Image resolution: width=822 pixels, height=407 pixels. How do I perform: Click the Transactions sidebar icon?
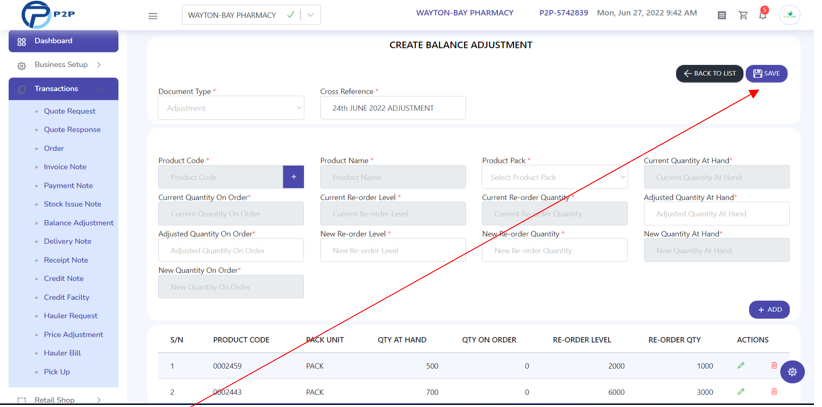(x=21, y=89)
